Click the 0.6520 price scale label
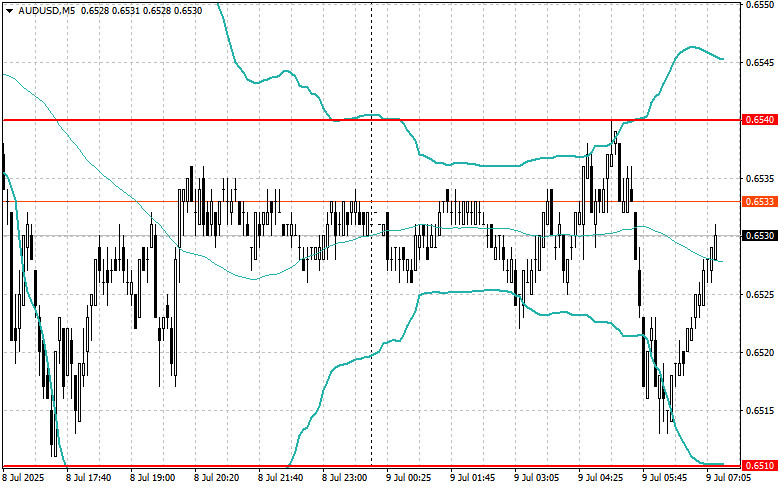This screenshot has height=489, width=781. click(760, 353)
